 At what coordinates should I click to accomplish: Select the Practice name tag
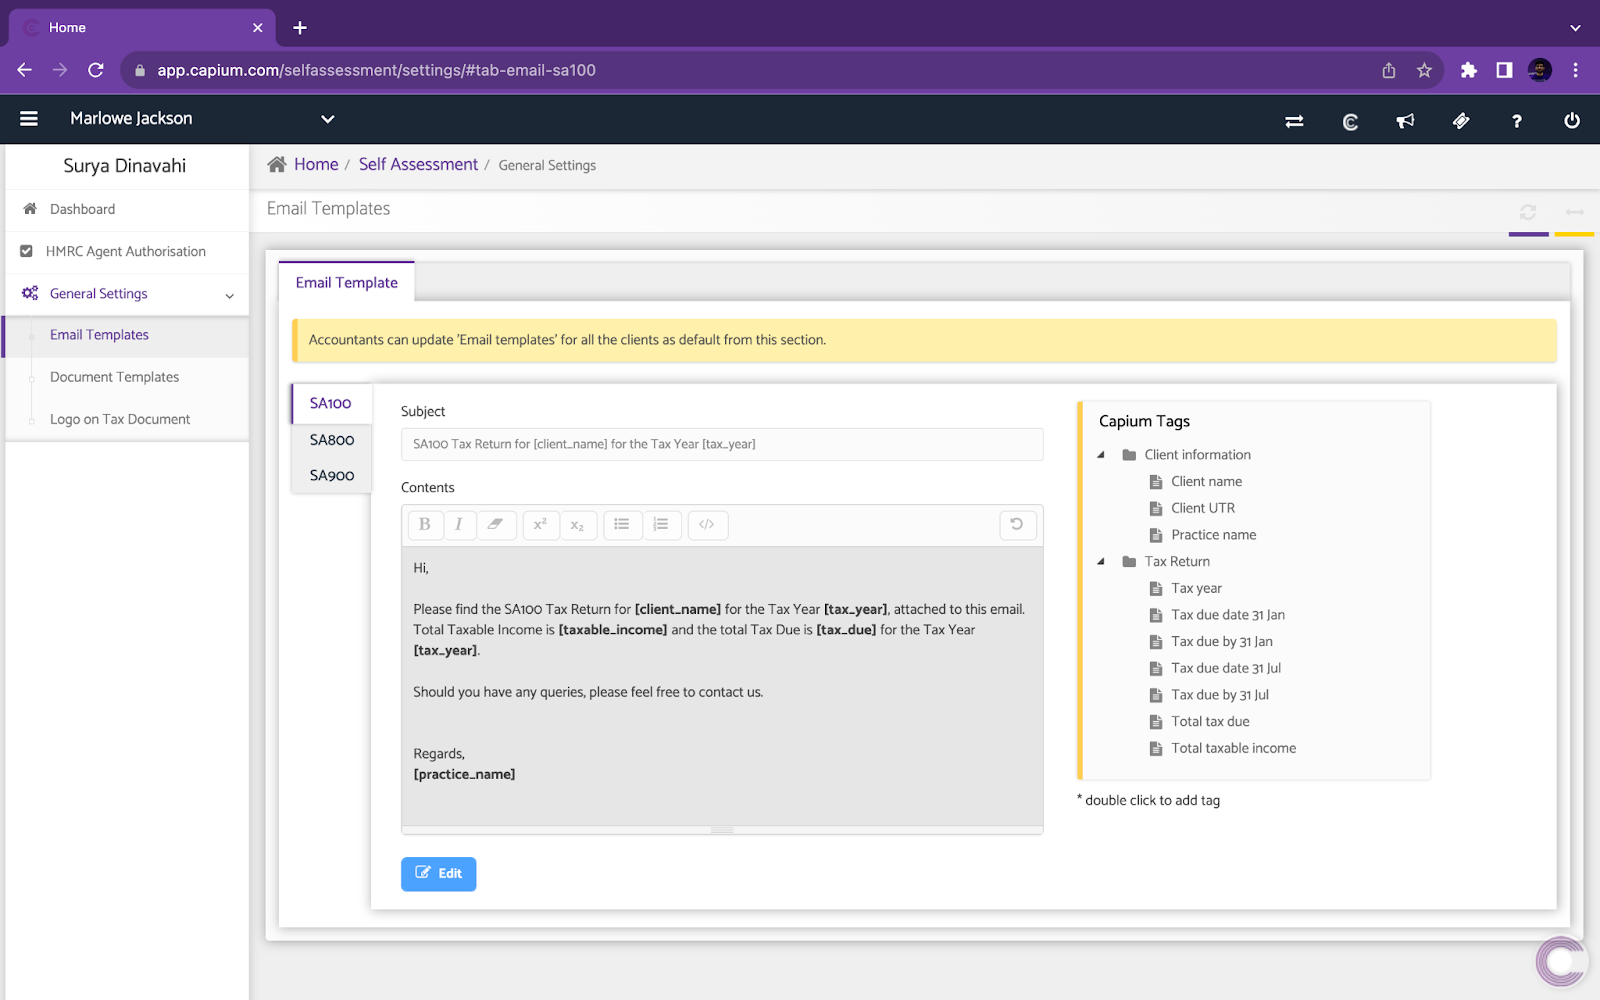pyautogui.click(x=1213, y=535)
